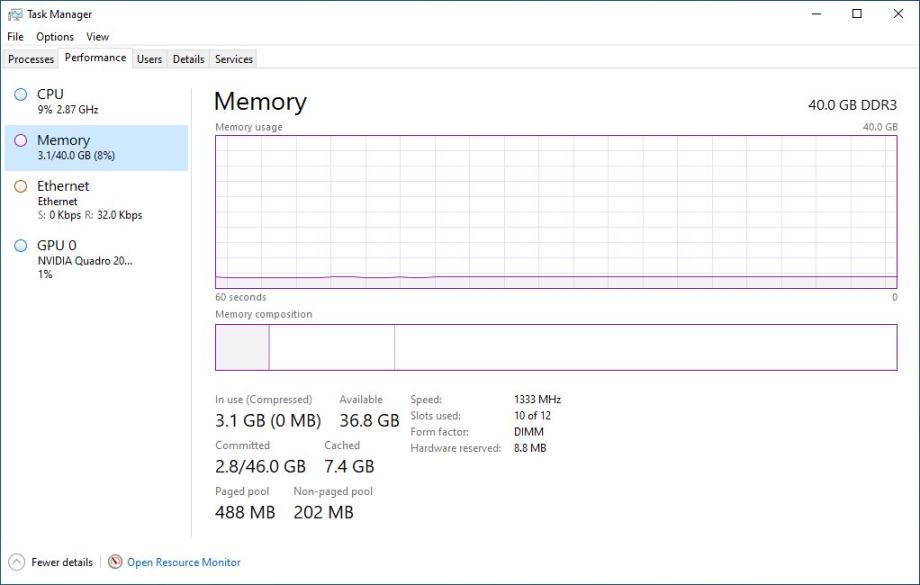Open the File menu

point(15,37)
